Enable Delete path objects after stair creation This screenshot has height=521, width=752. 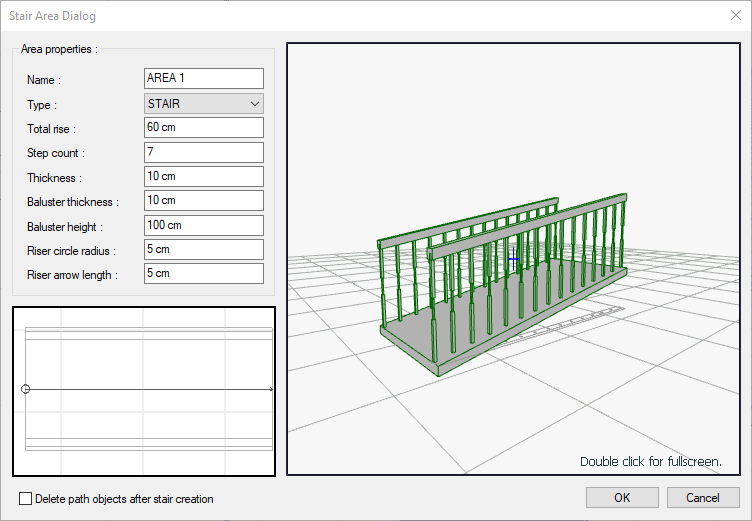click(x=26, y=498)
